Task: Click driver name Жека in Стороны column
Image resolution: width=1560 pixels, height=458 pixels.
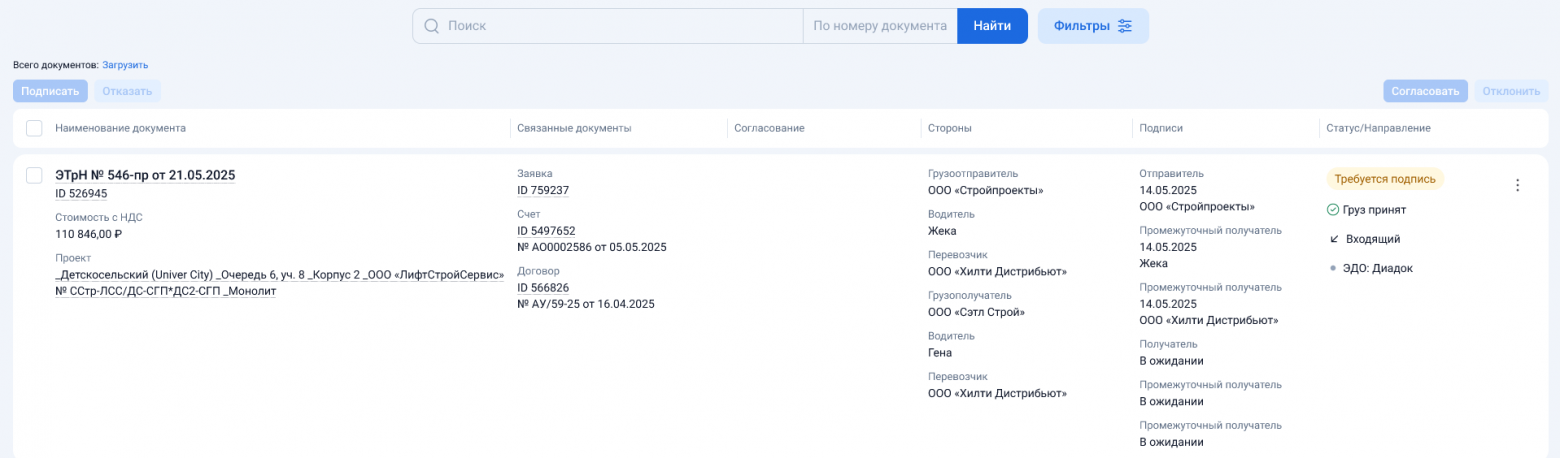Action: 942,231
